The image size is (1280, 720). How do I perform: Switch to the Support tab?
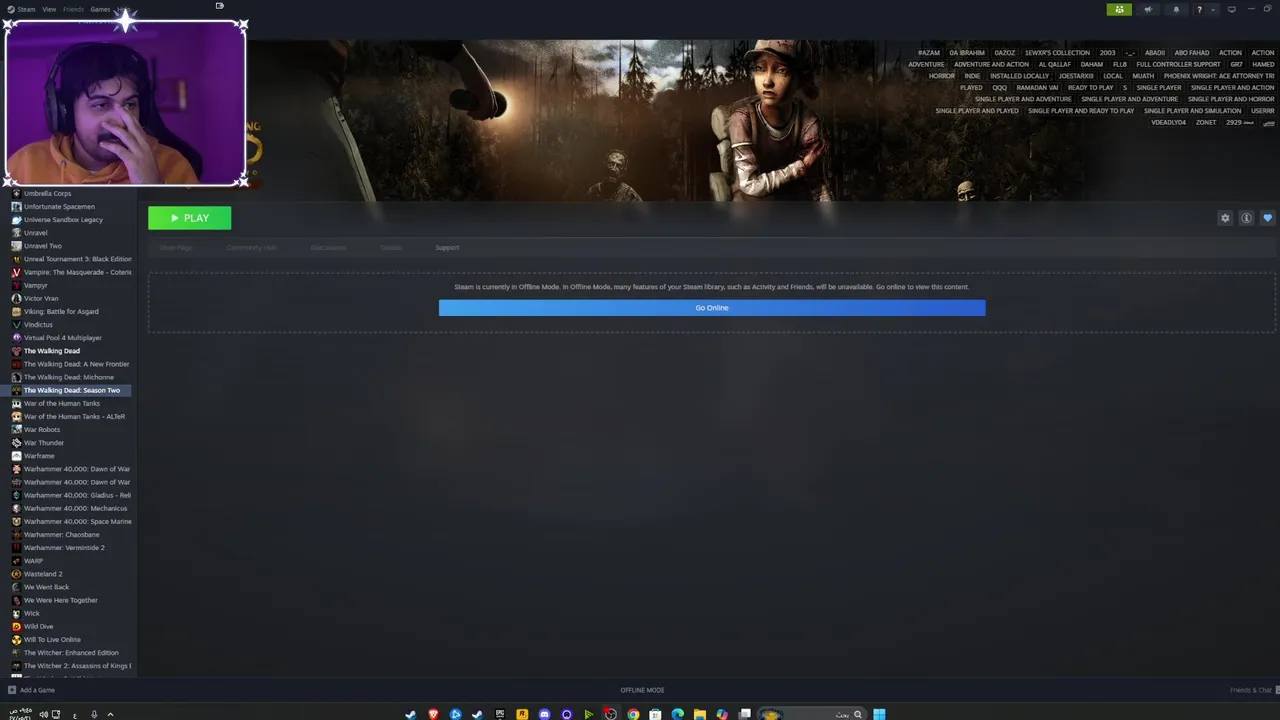tap(447, 248)
